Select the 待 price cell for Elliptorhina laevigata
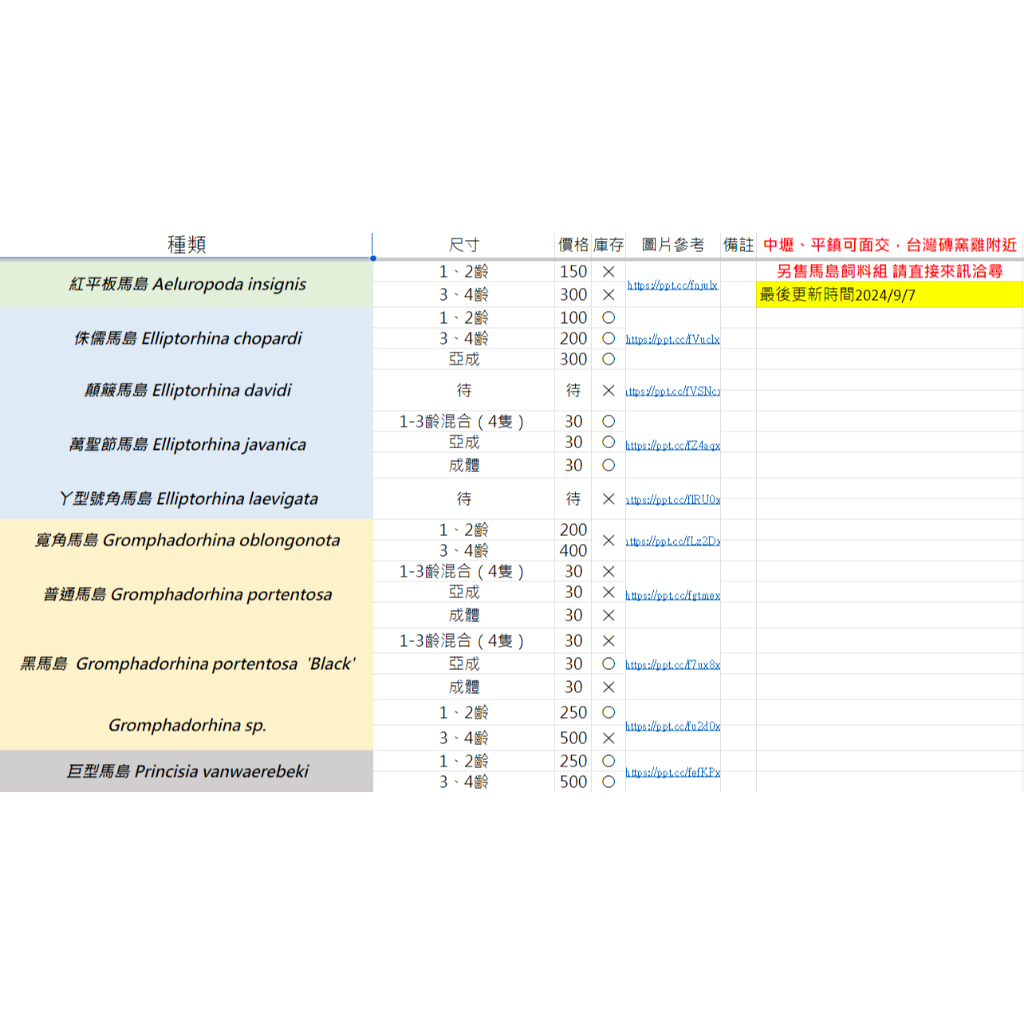This screenshot has width=1024, height=1024. pos(573,499)
